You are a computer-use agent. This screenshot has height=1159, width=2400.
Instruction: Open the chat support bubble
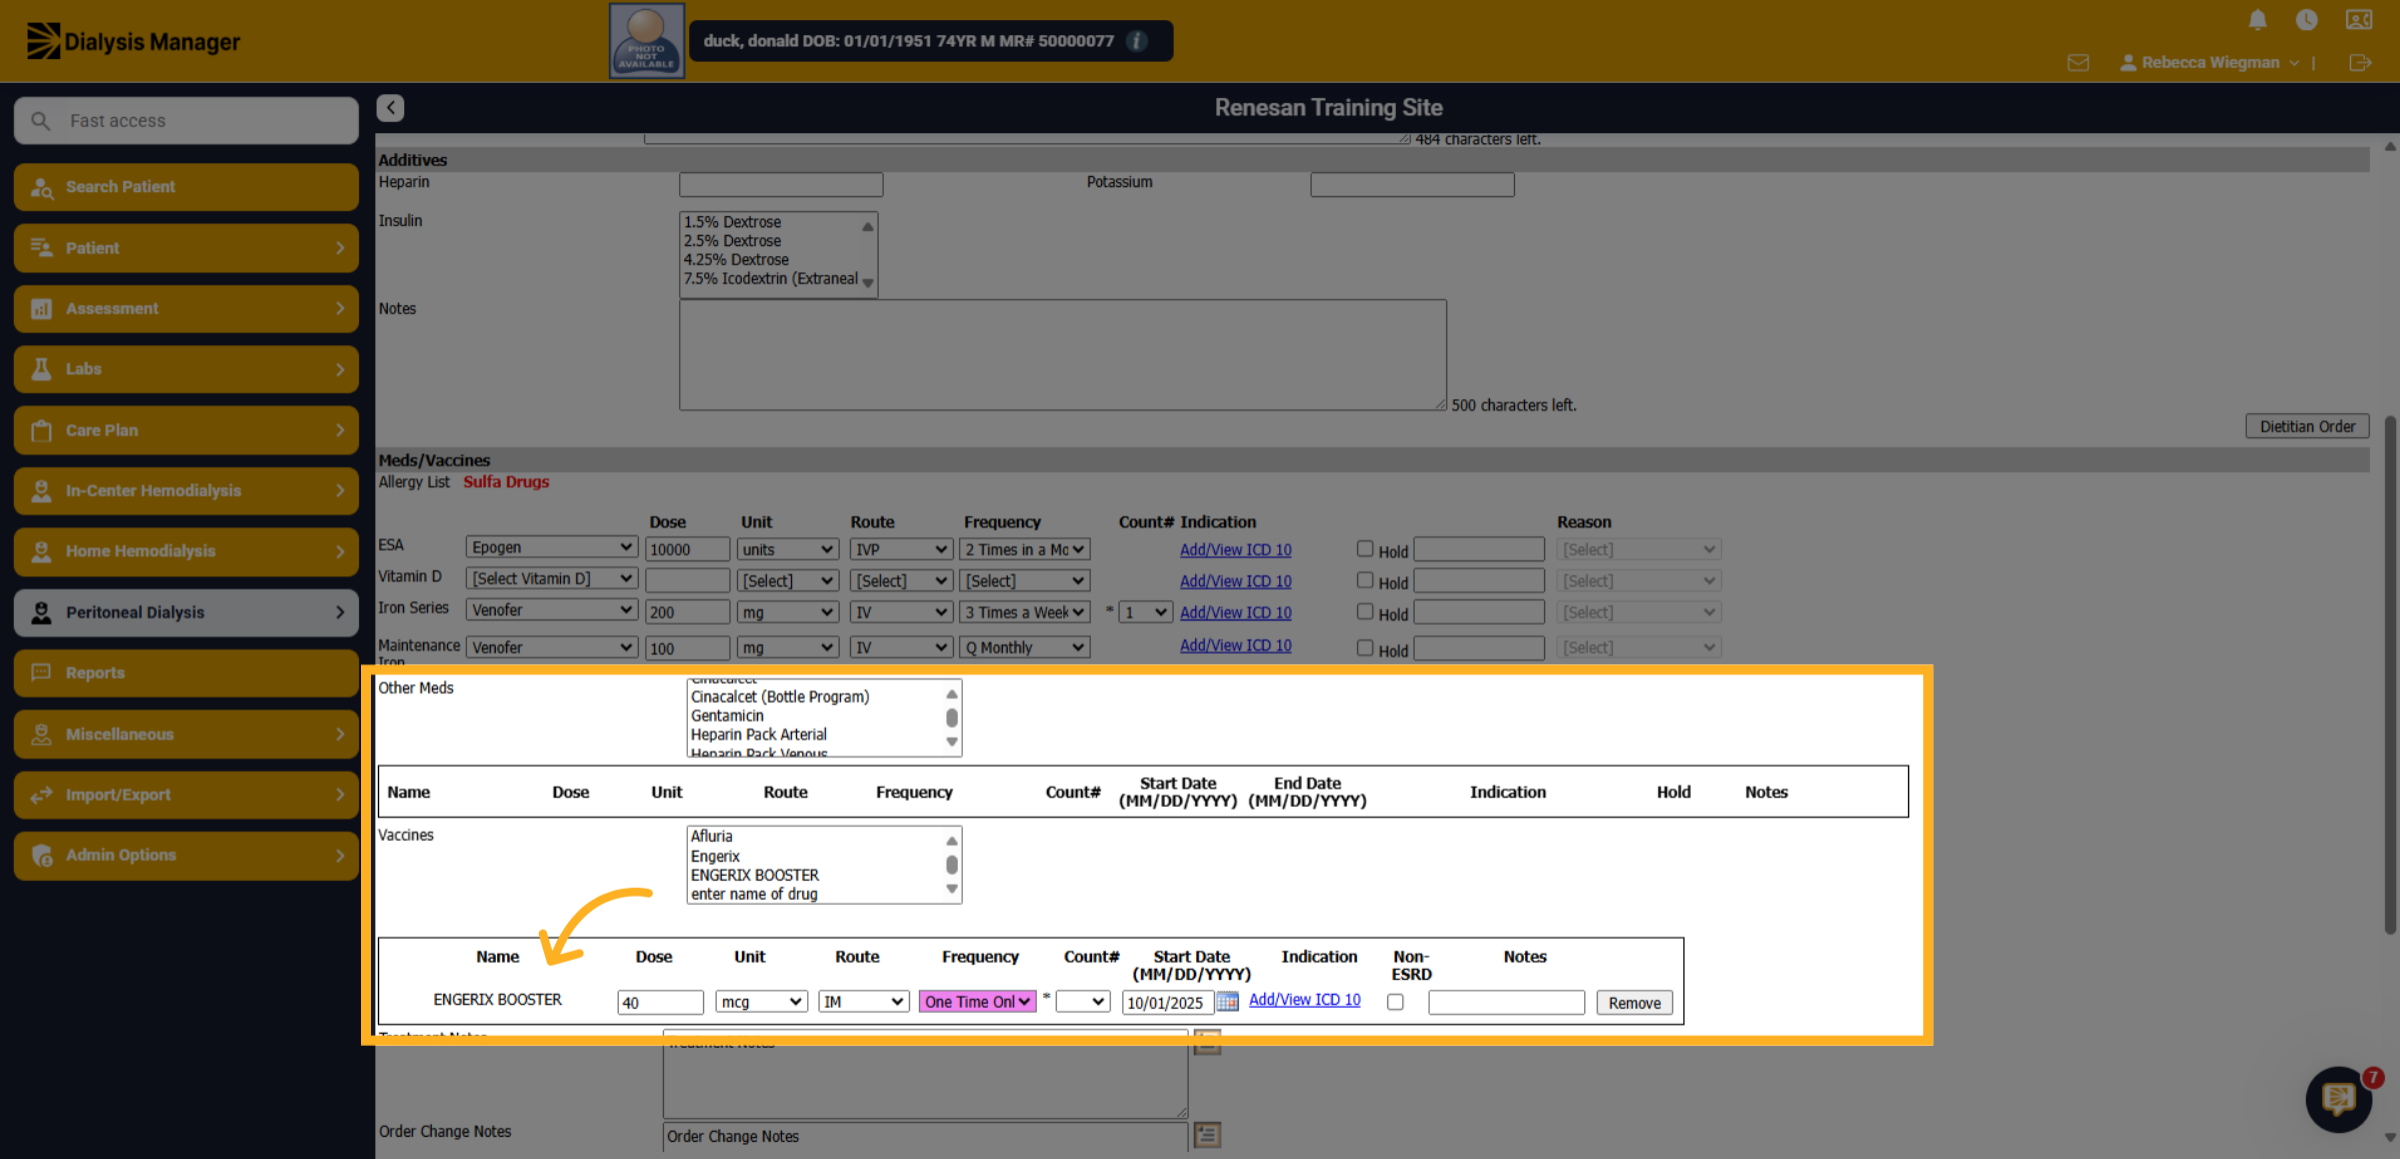coord(2338,1100)
